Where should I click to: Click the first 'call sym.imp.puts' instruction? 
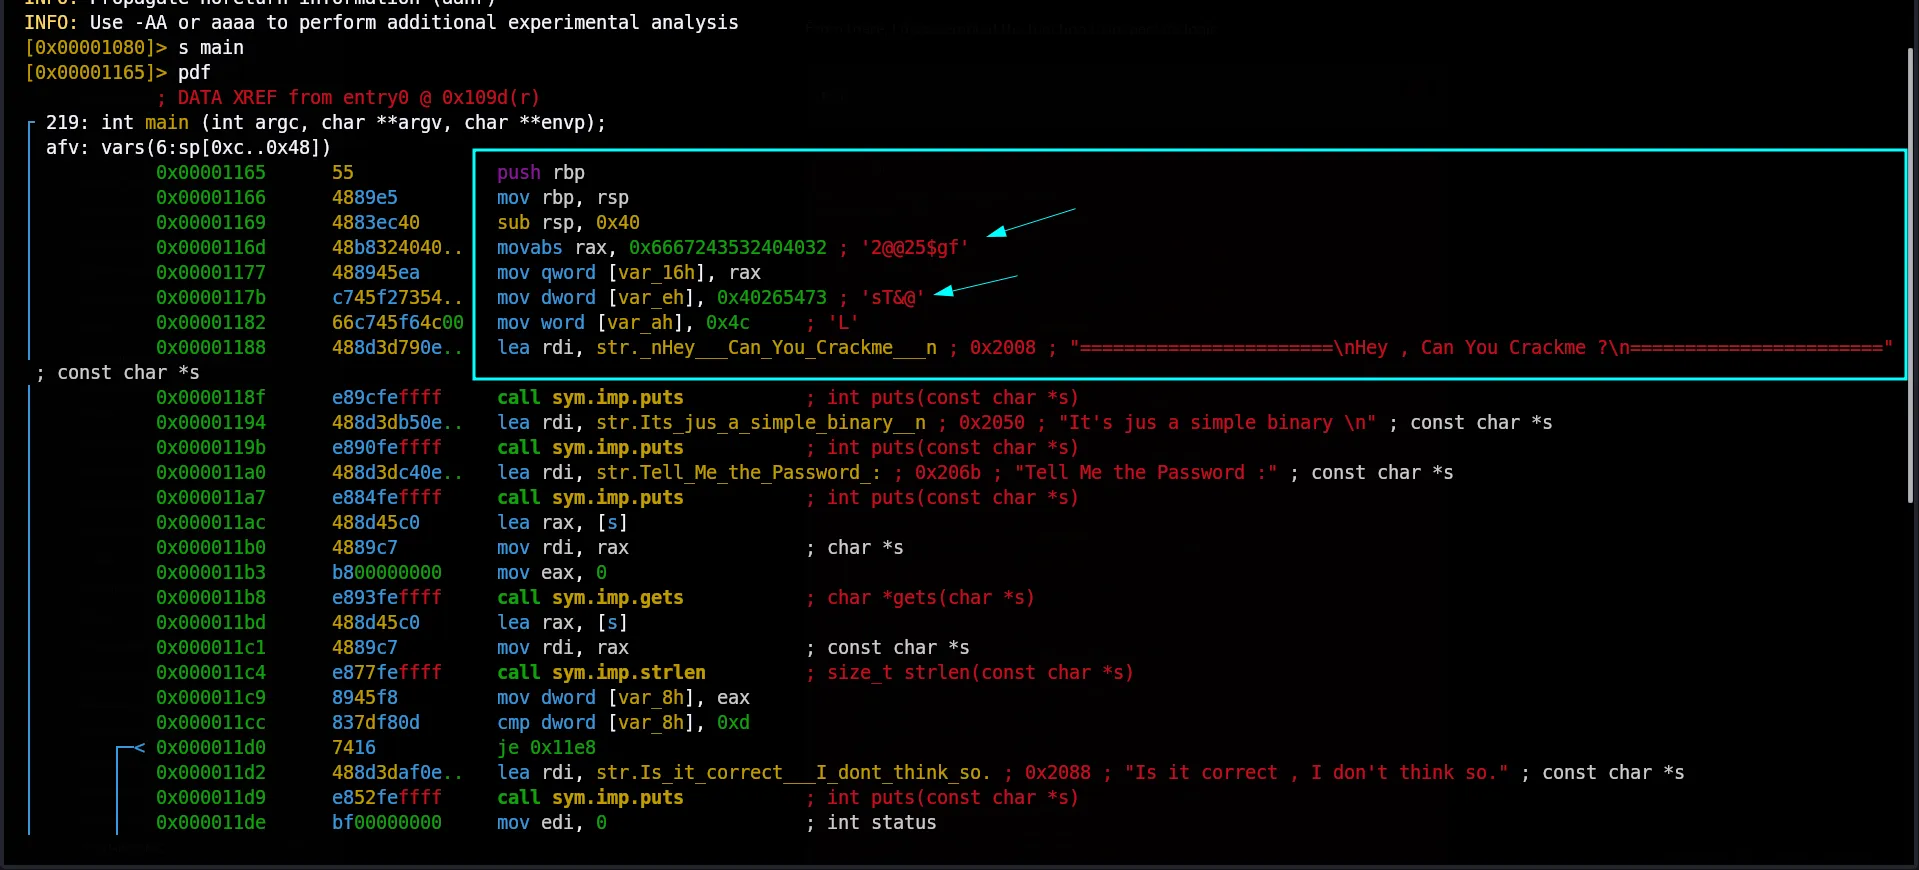click(x=590, y=398)
